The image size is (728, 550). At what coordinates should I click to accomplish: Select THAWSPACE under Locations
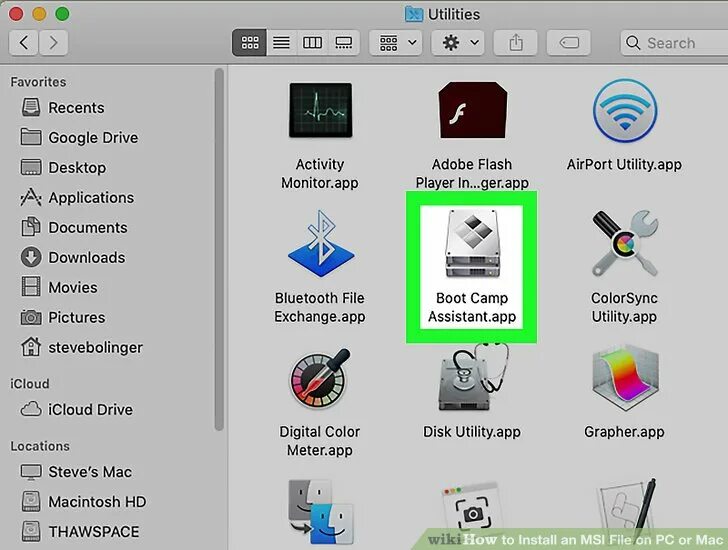(80, 532)
